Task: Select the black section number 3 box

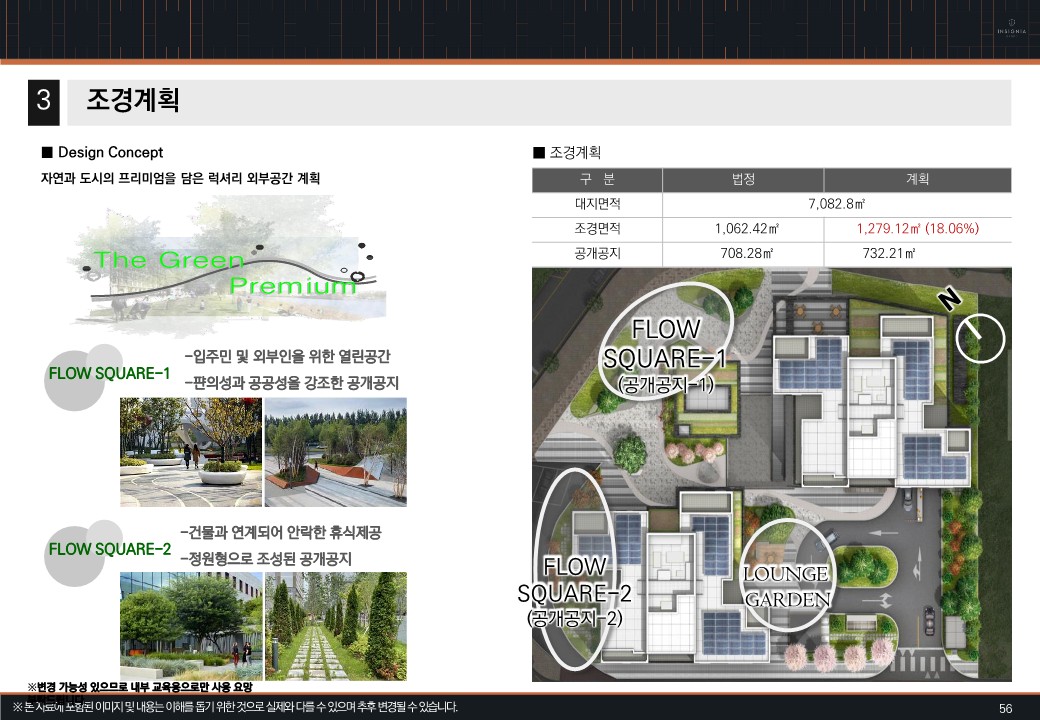Action: (x=44, y=102)
